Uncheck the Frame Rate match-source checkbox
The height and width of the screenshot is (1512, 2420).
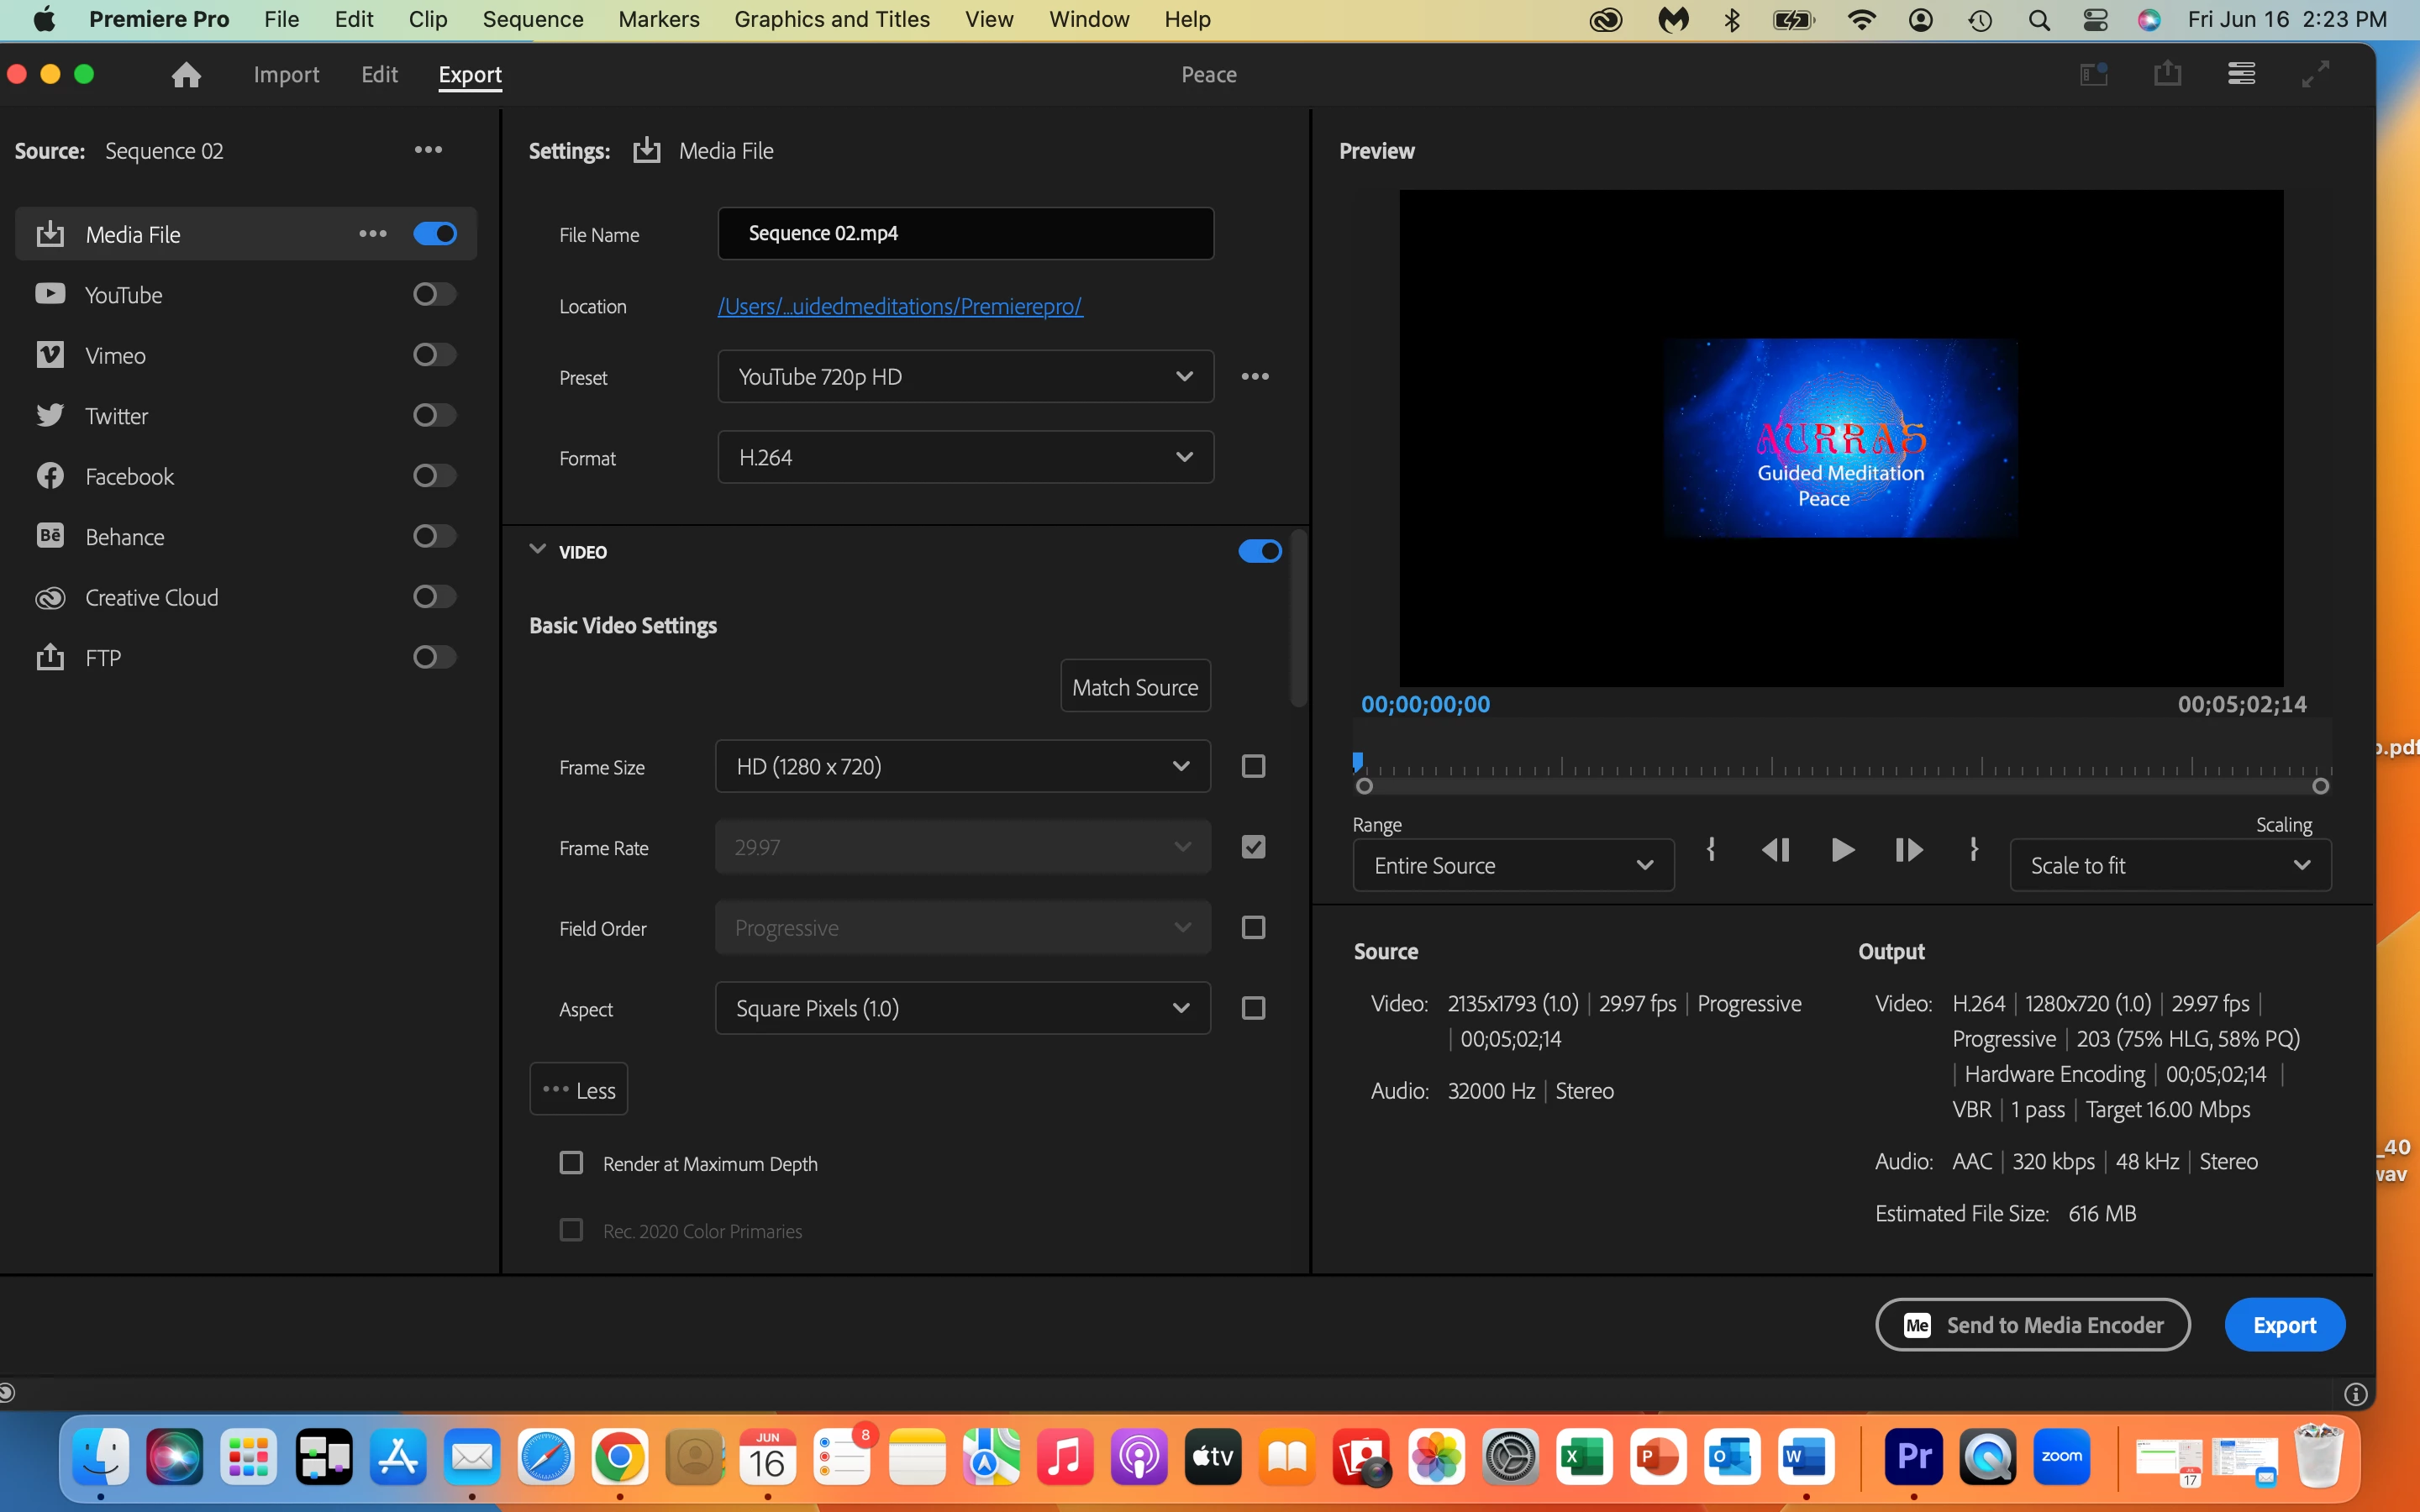click(x=1253, y=847)
